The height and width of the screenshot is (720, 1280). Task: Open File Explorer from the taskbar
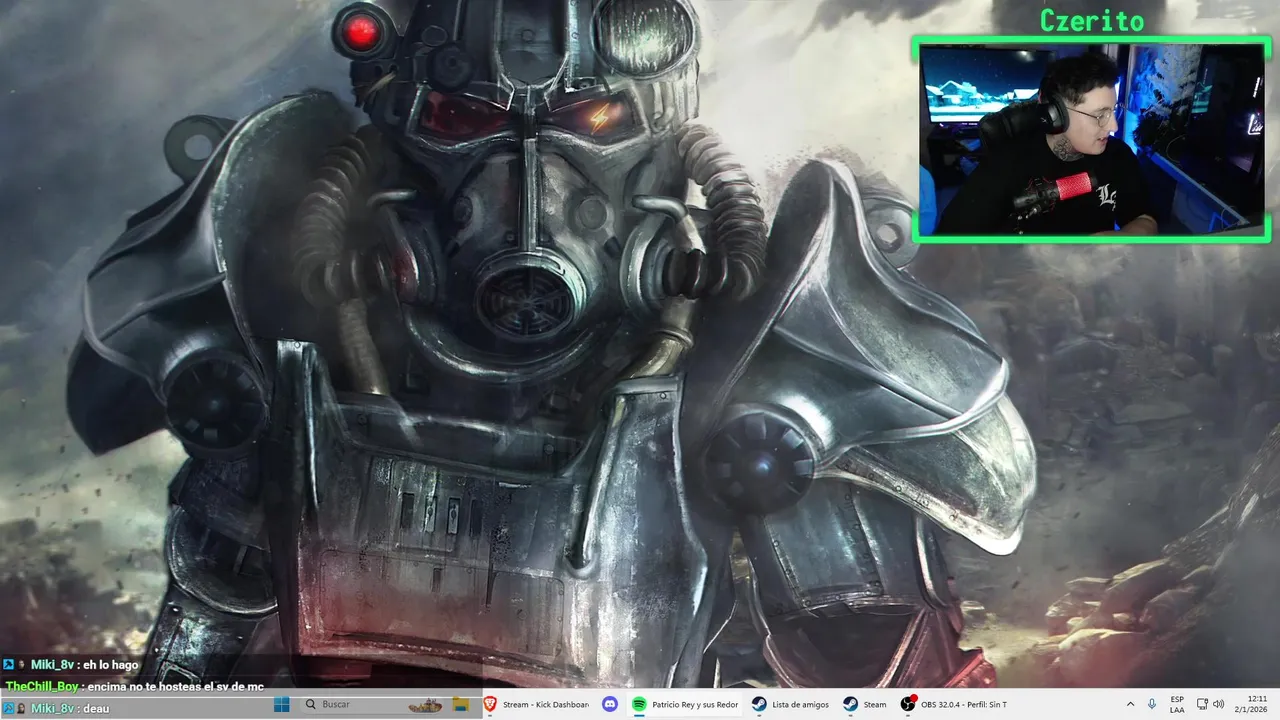[x=461, y=704]
